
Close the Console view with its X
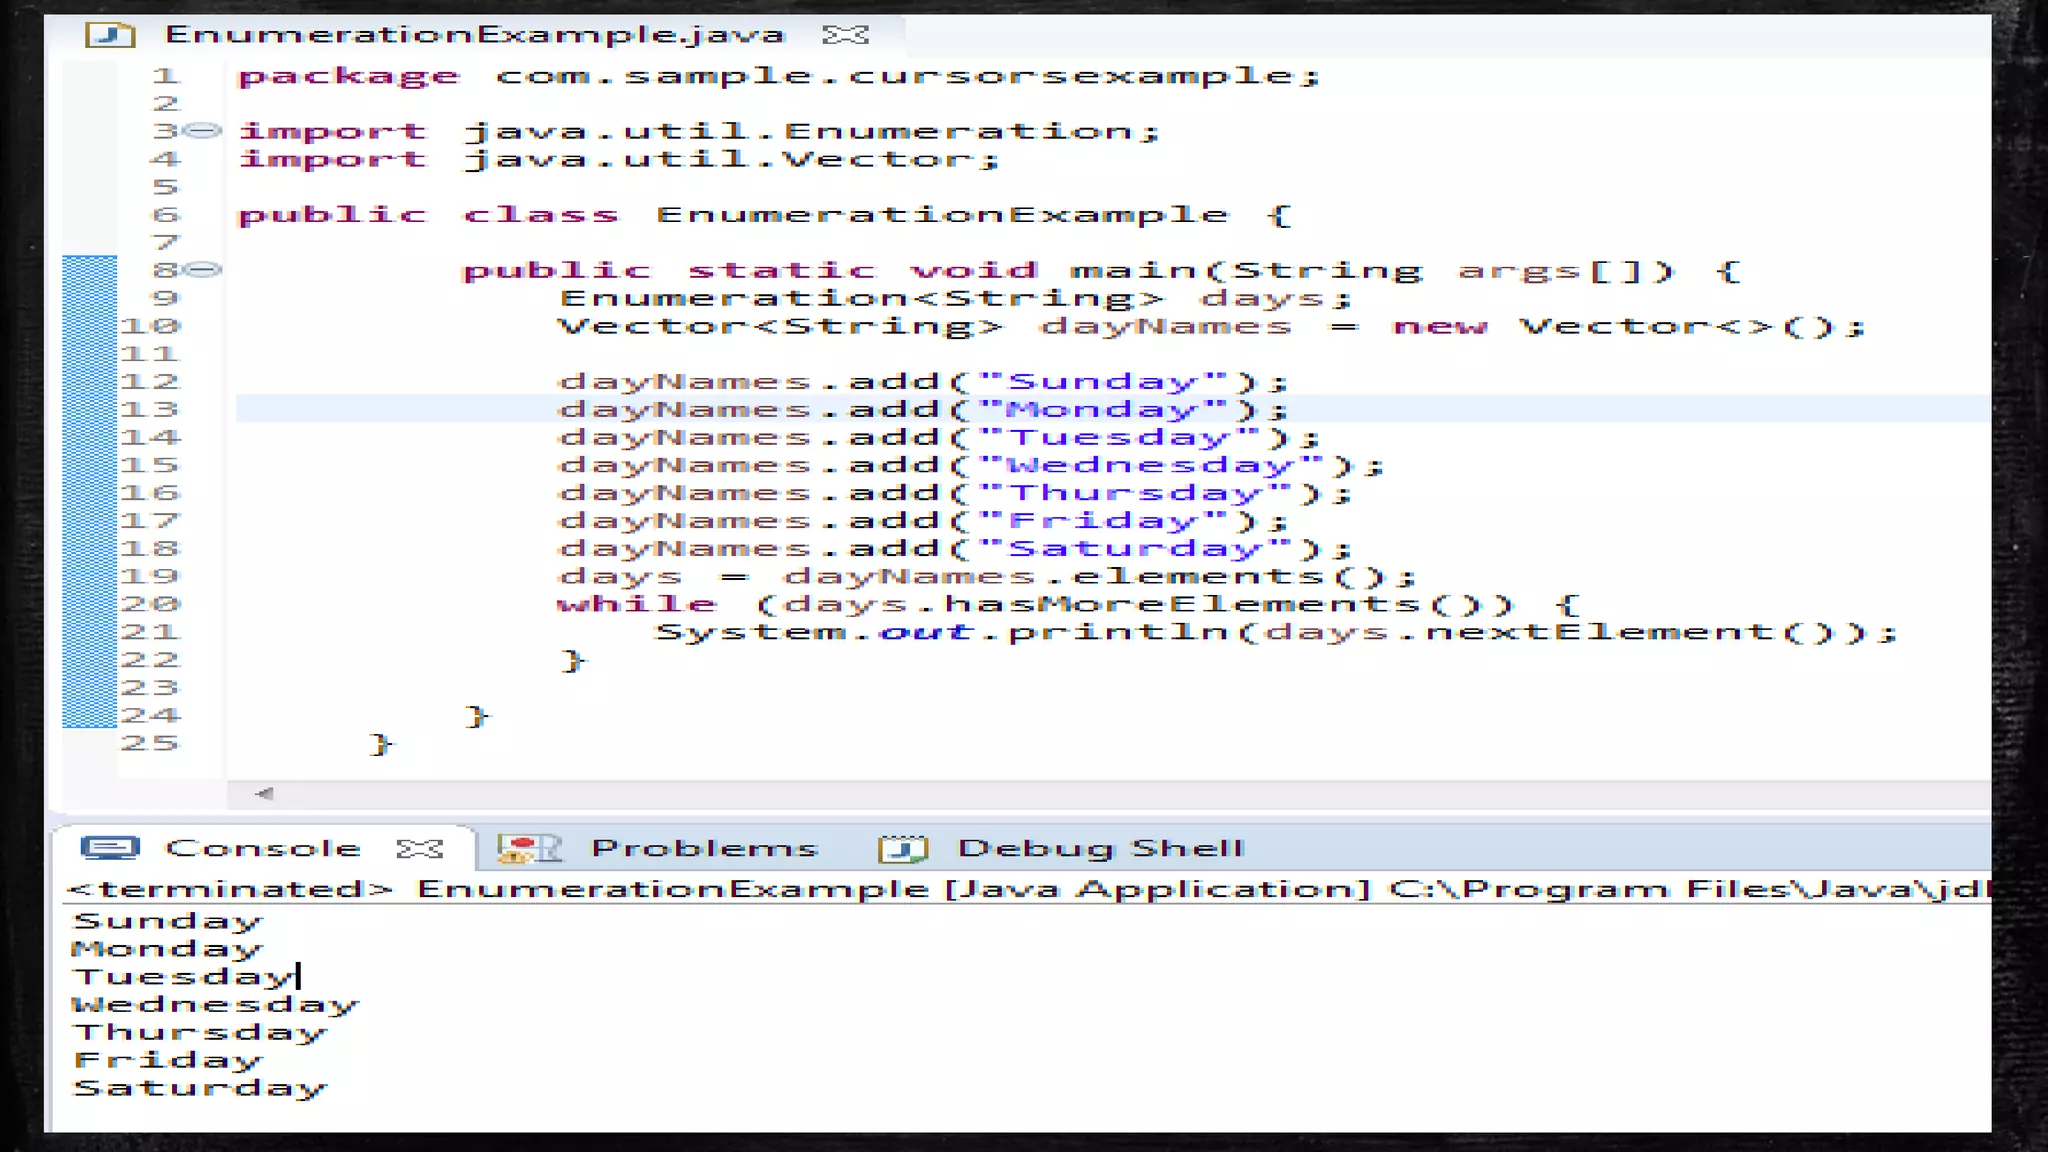point(419,849)
